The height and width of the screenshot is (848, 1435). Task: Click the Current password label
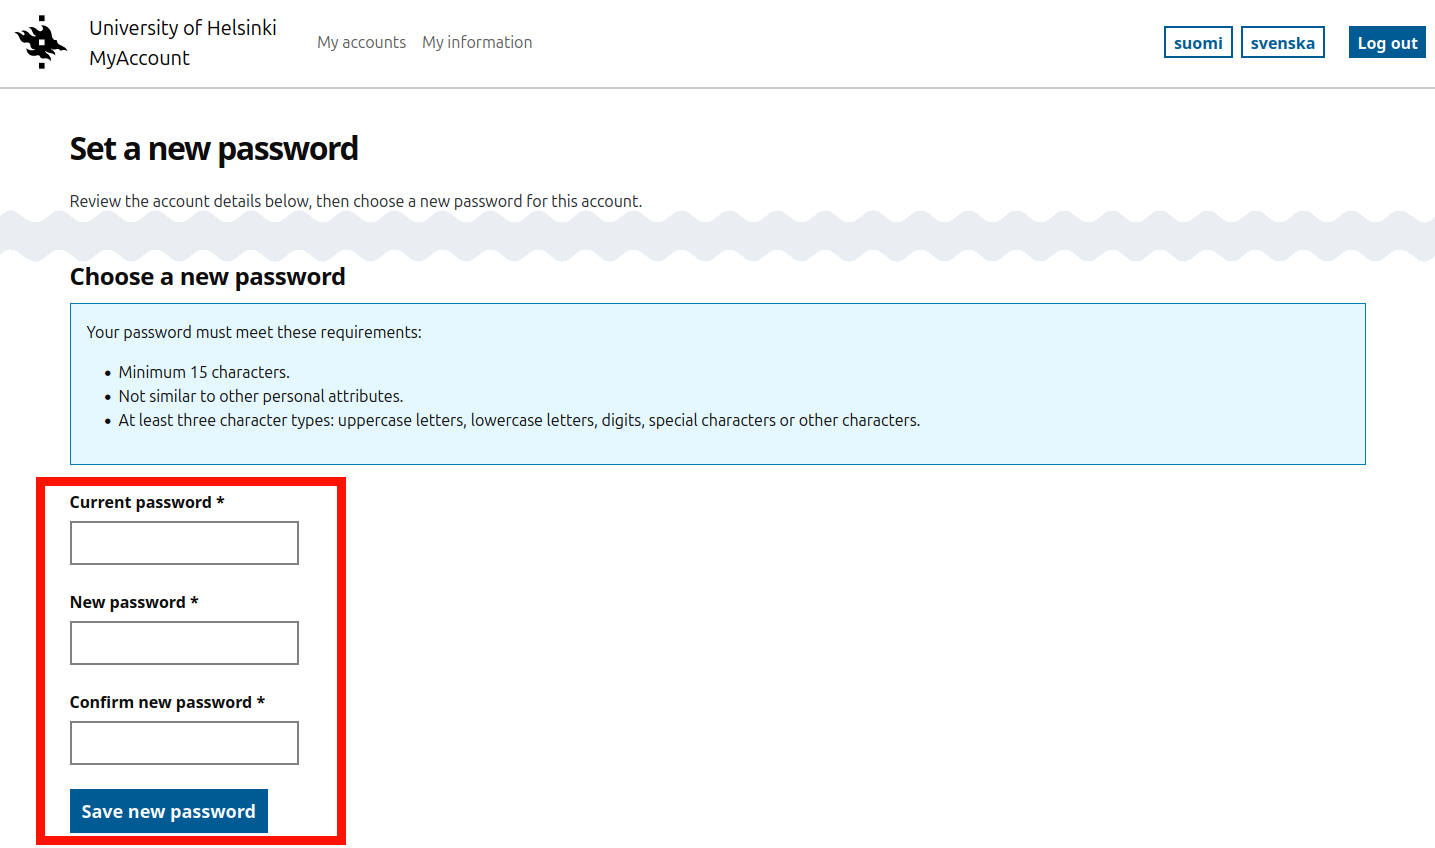(140, 502)
